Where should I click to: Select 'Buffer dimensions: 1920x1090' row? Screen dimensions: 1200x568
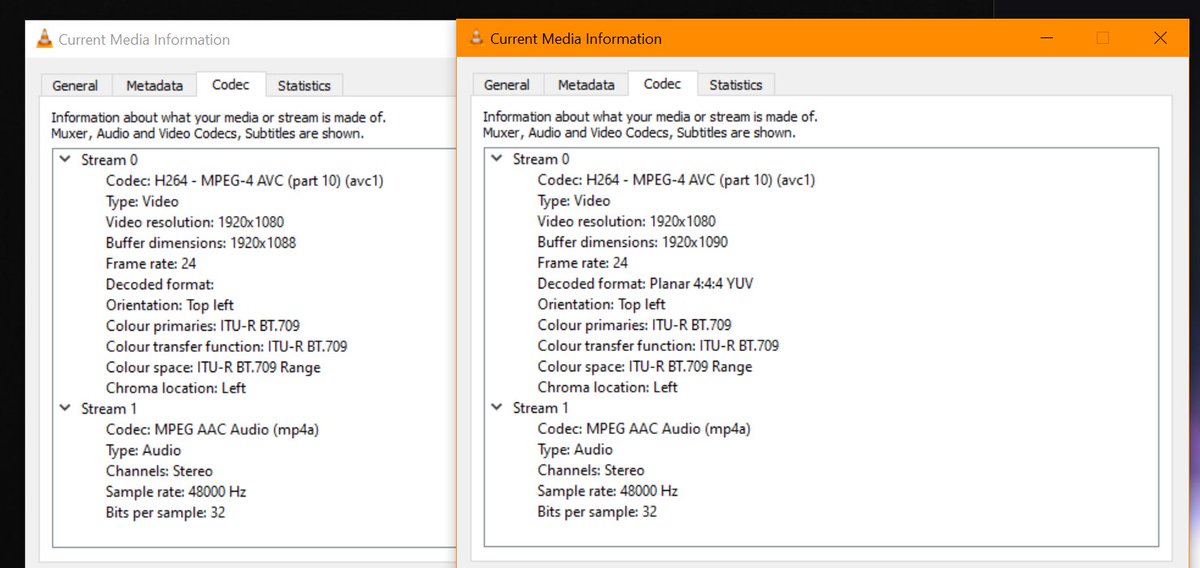pos(633,242)
